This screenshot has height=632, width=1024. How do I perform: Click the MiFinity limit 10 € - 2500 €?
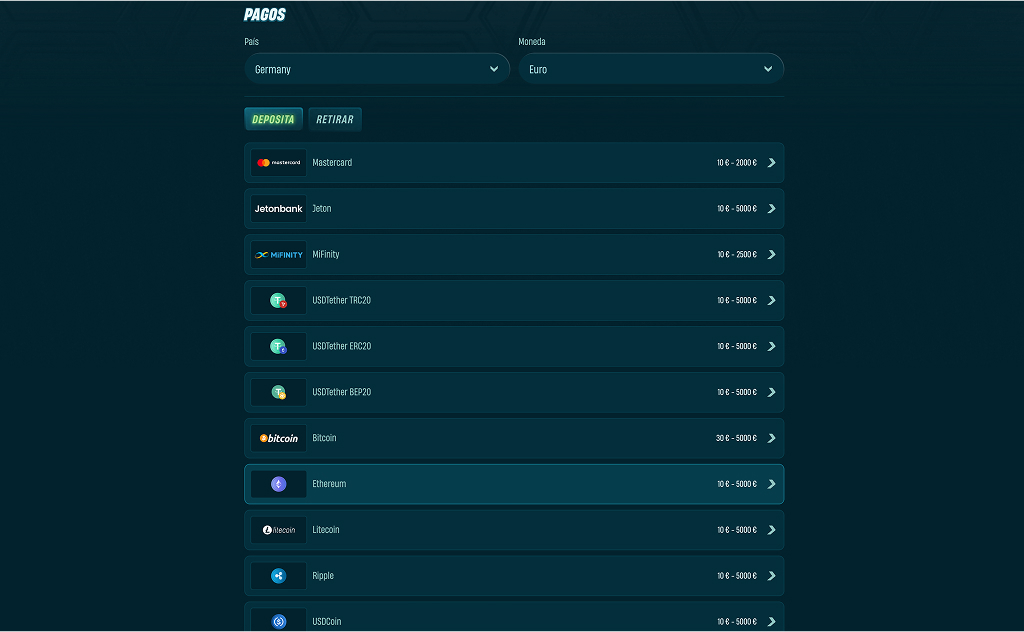click(737, 255)
